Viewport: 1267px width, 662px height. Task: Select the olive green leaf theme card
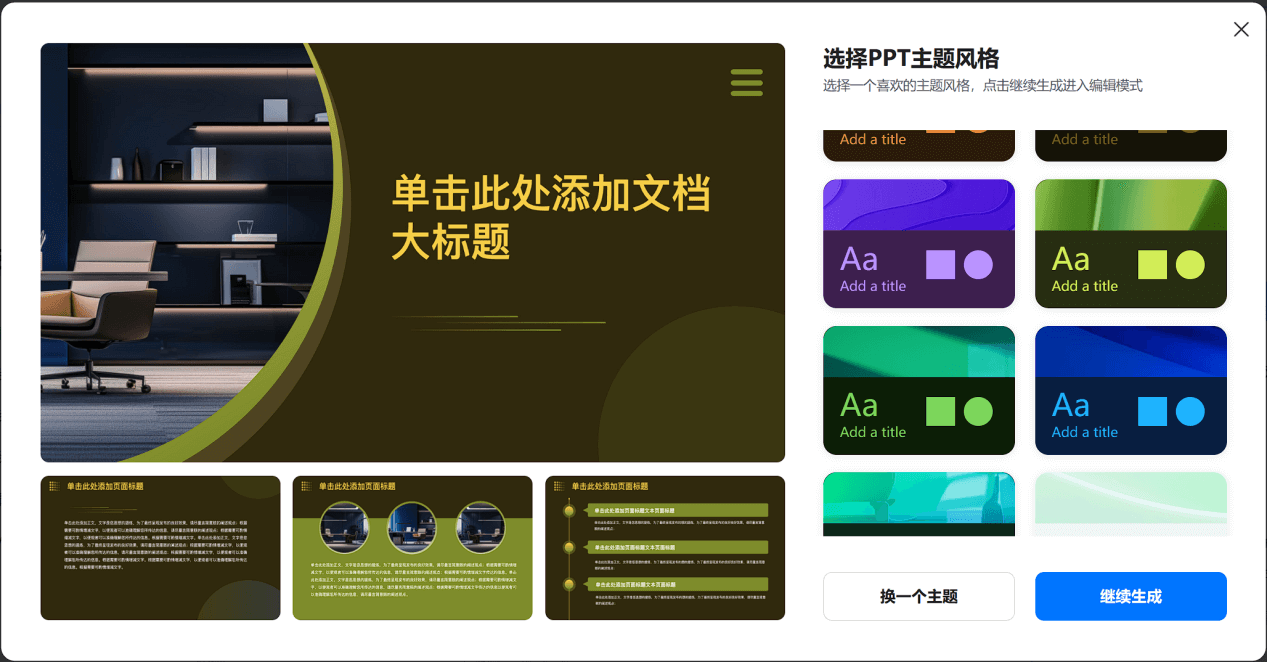(x=1131, y=243)
